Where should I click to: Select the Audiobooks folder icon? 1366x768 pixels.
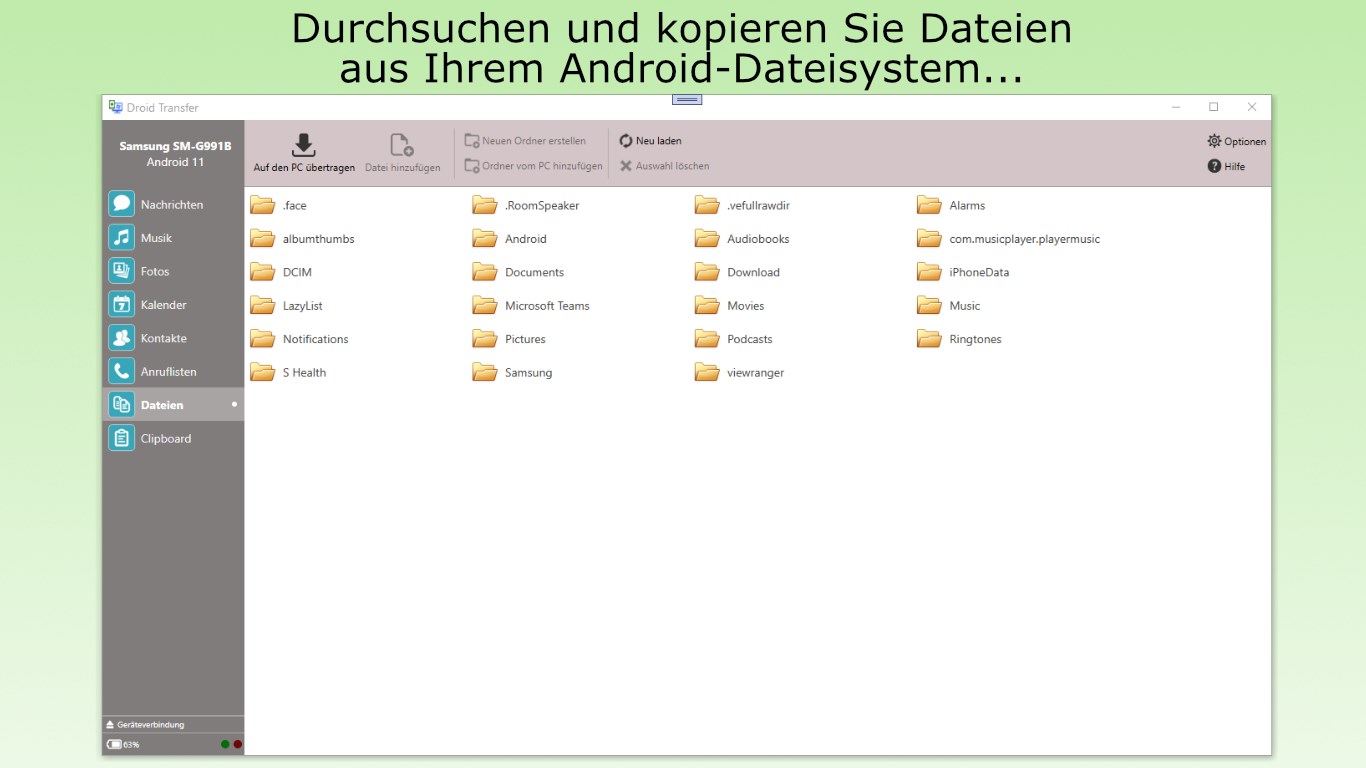pos(707,238)
